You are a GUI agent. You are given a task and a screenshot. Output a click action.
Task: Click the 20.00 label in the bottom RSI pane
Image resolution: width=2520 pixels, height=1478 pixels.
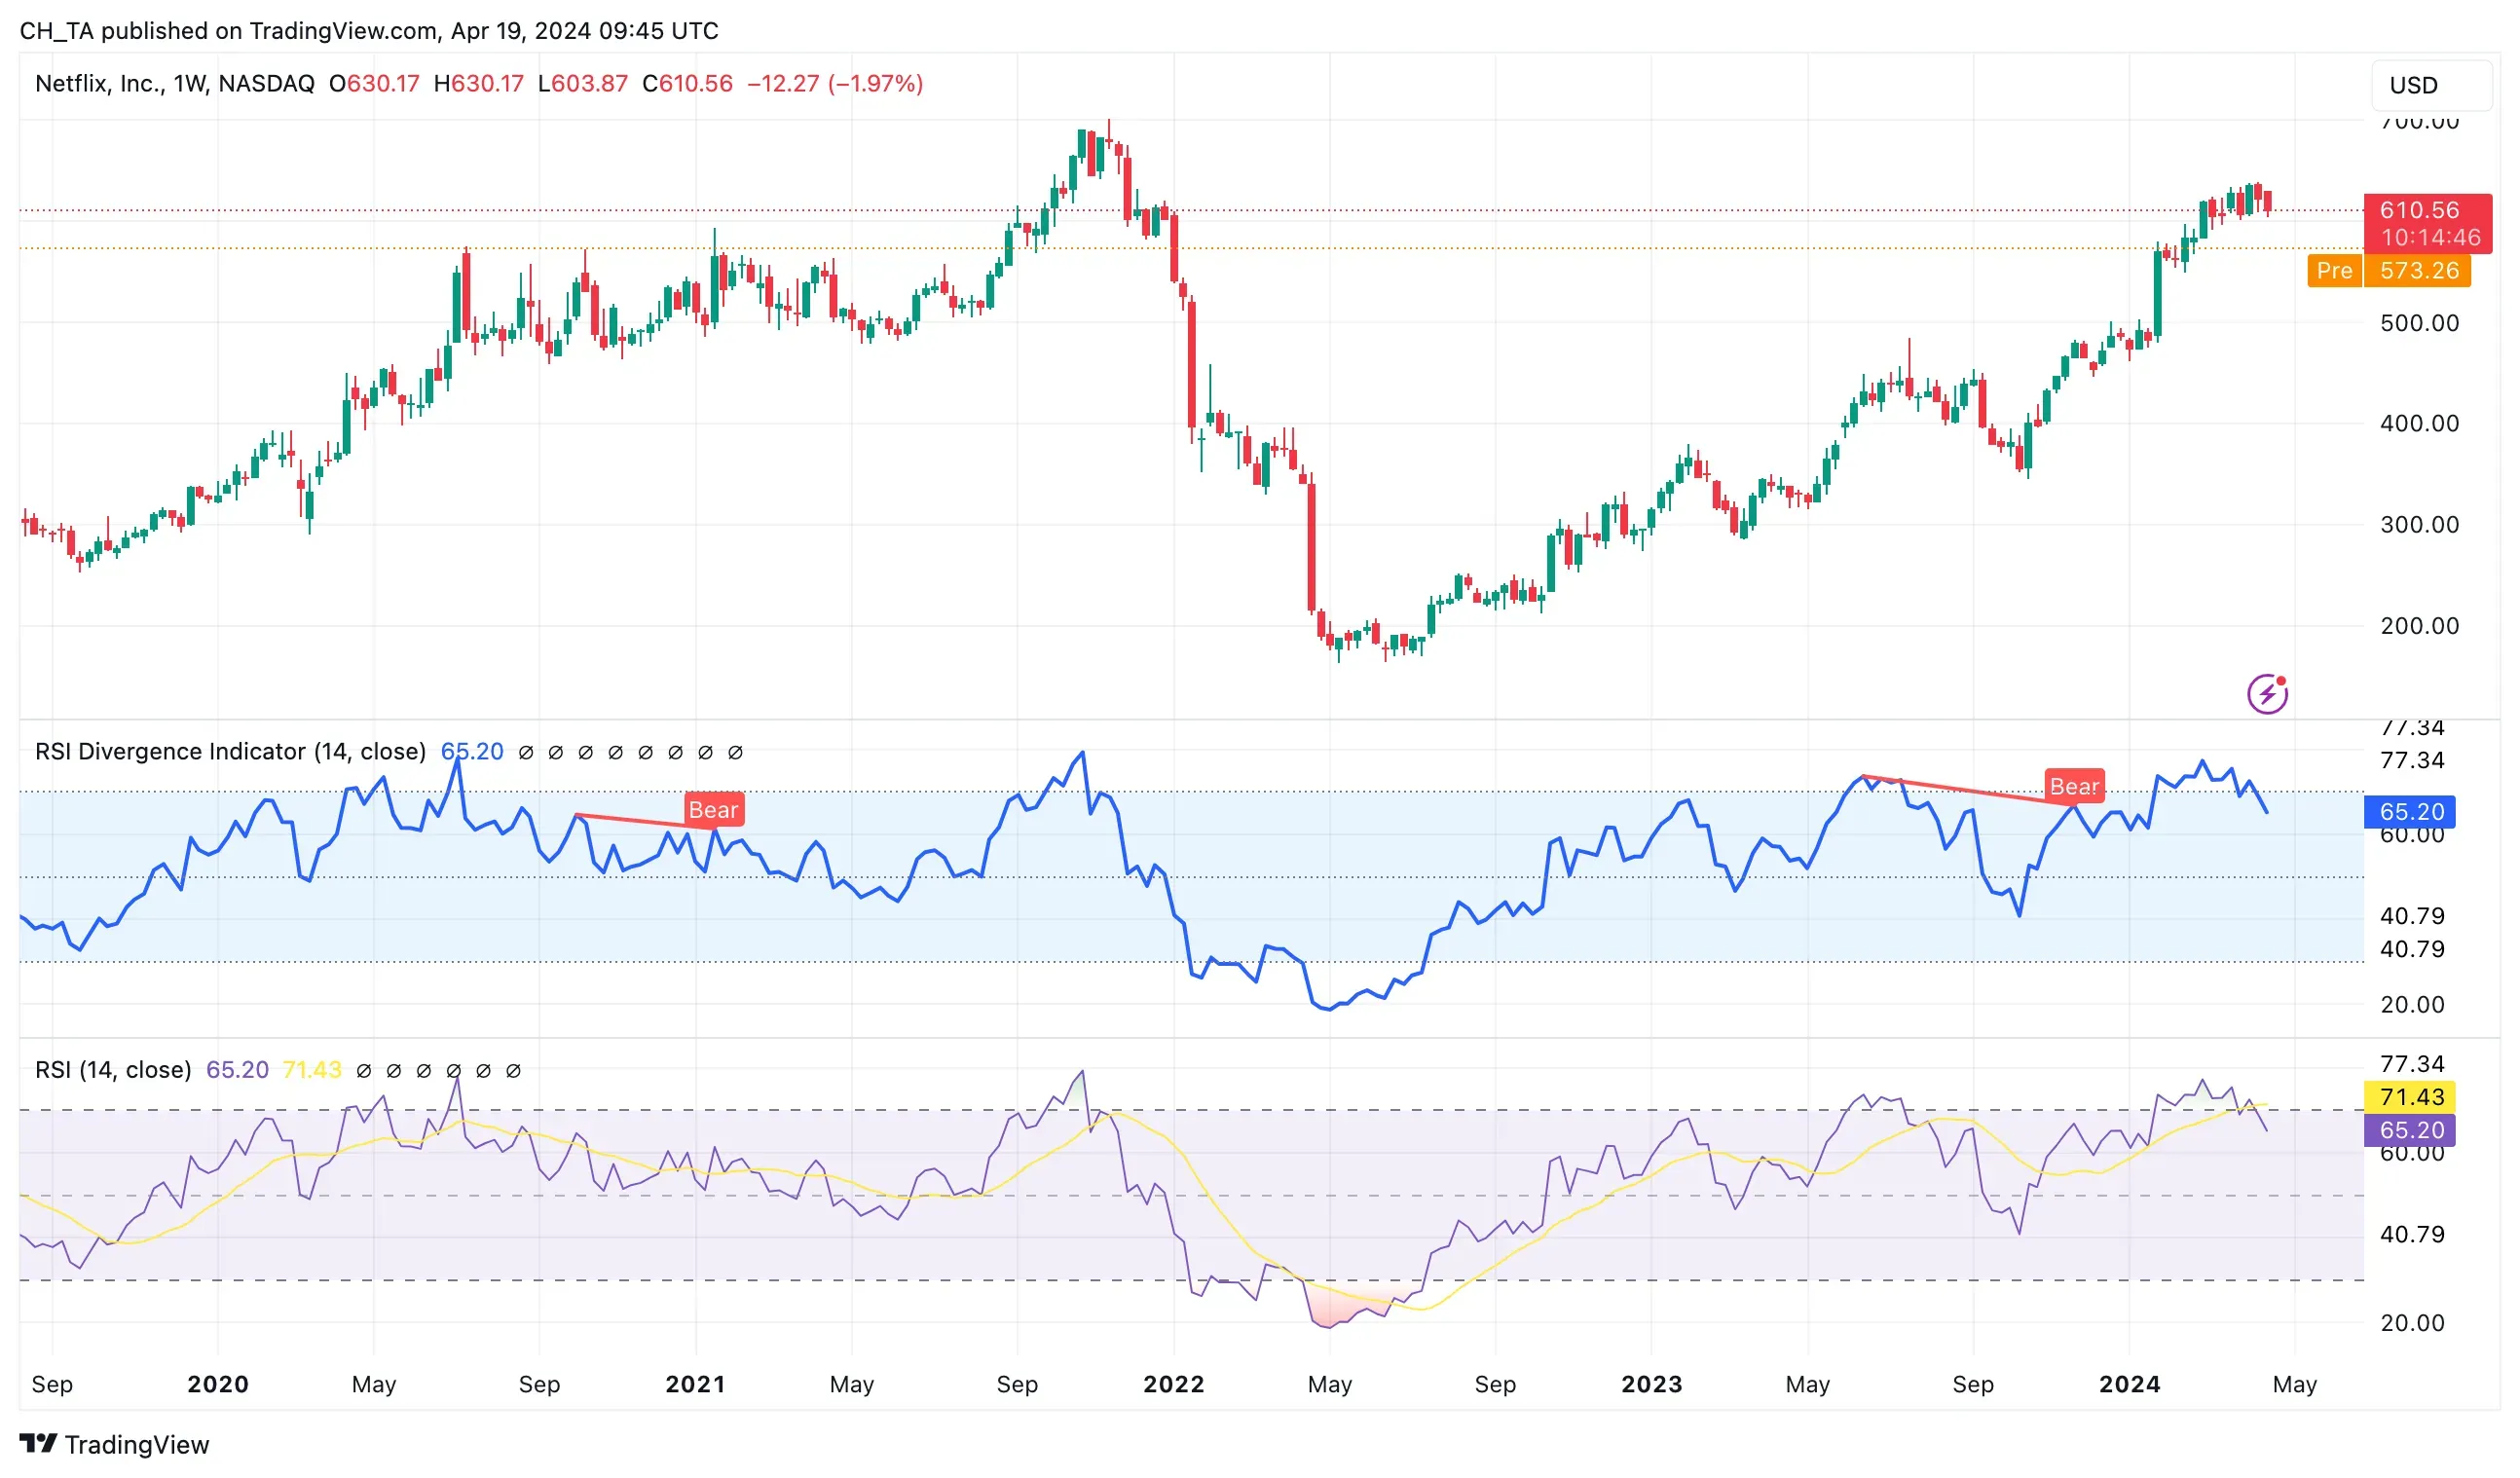pyautogui.click(x=2412, y=1322)
